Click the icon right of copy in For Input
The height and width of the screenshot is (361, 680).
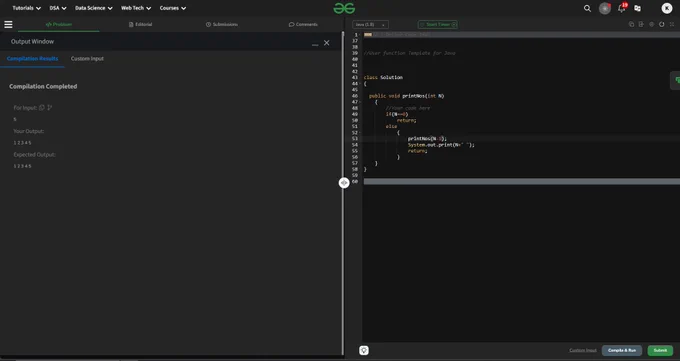tap(49, 108)
